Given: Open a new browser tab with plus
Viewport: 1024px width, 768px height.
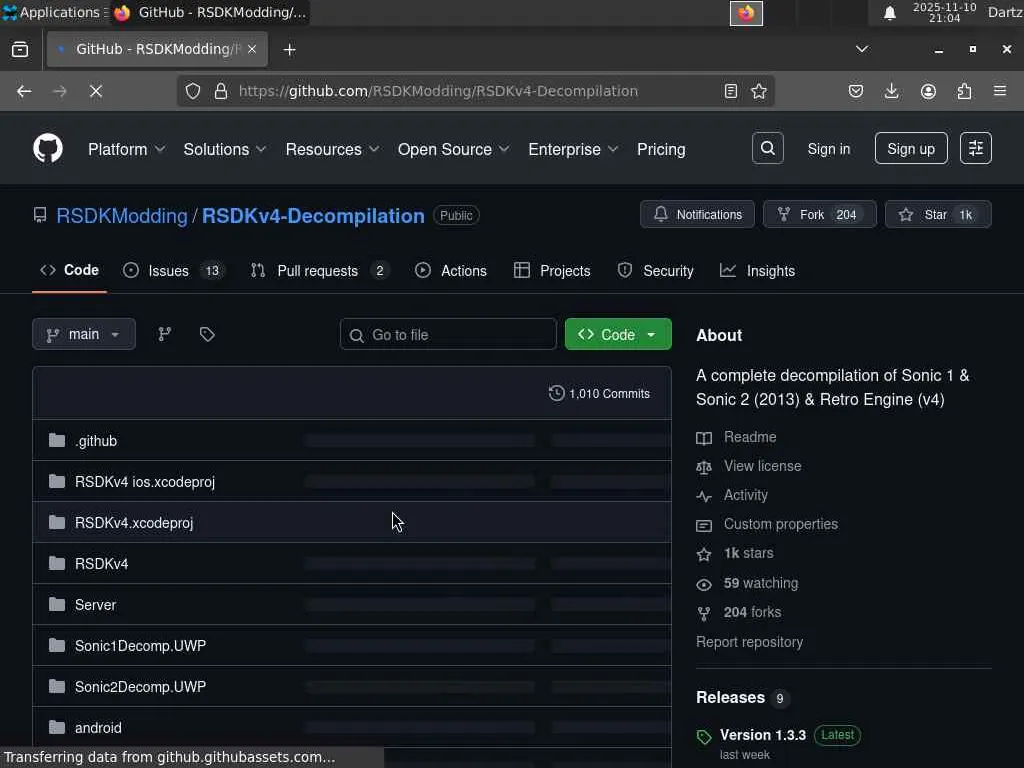Looking at the screenshot, I should (x=289, y=50).
